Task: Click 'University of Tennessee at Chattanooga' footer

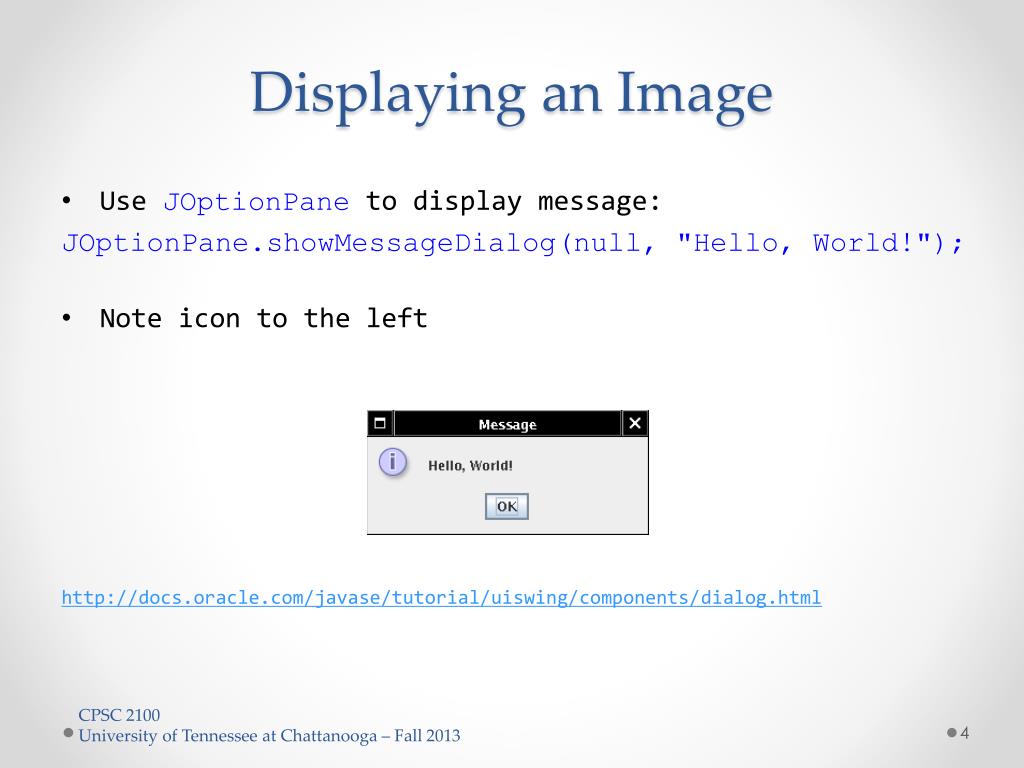Action: click(228, 736)
